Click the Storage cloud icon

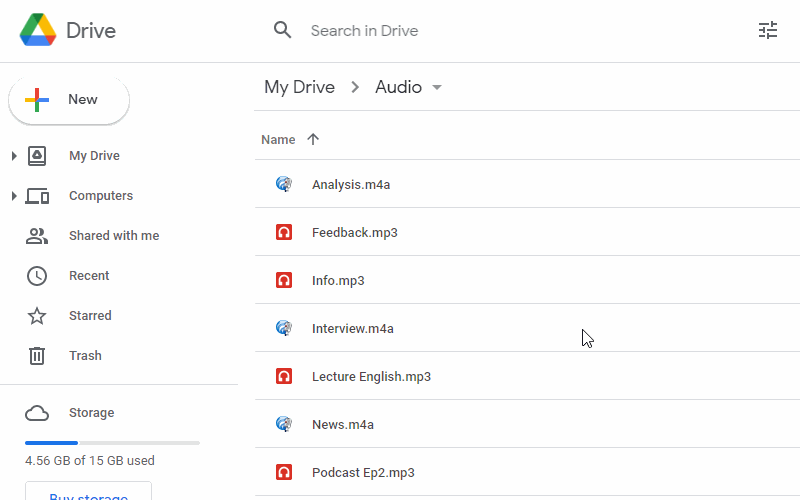(x=37, y=413)
